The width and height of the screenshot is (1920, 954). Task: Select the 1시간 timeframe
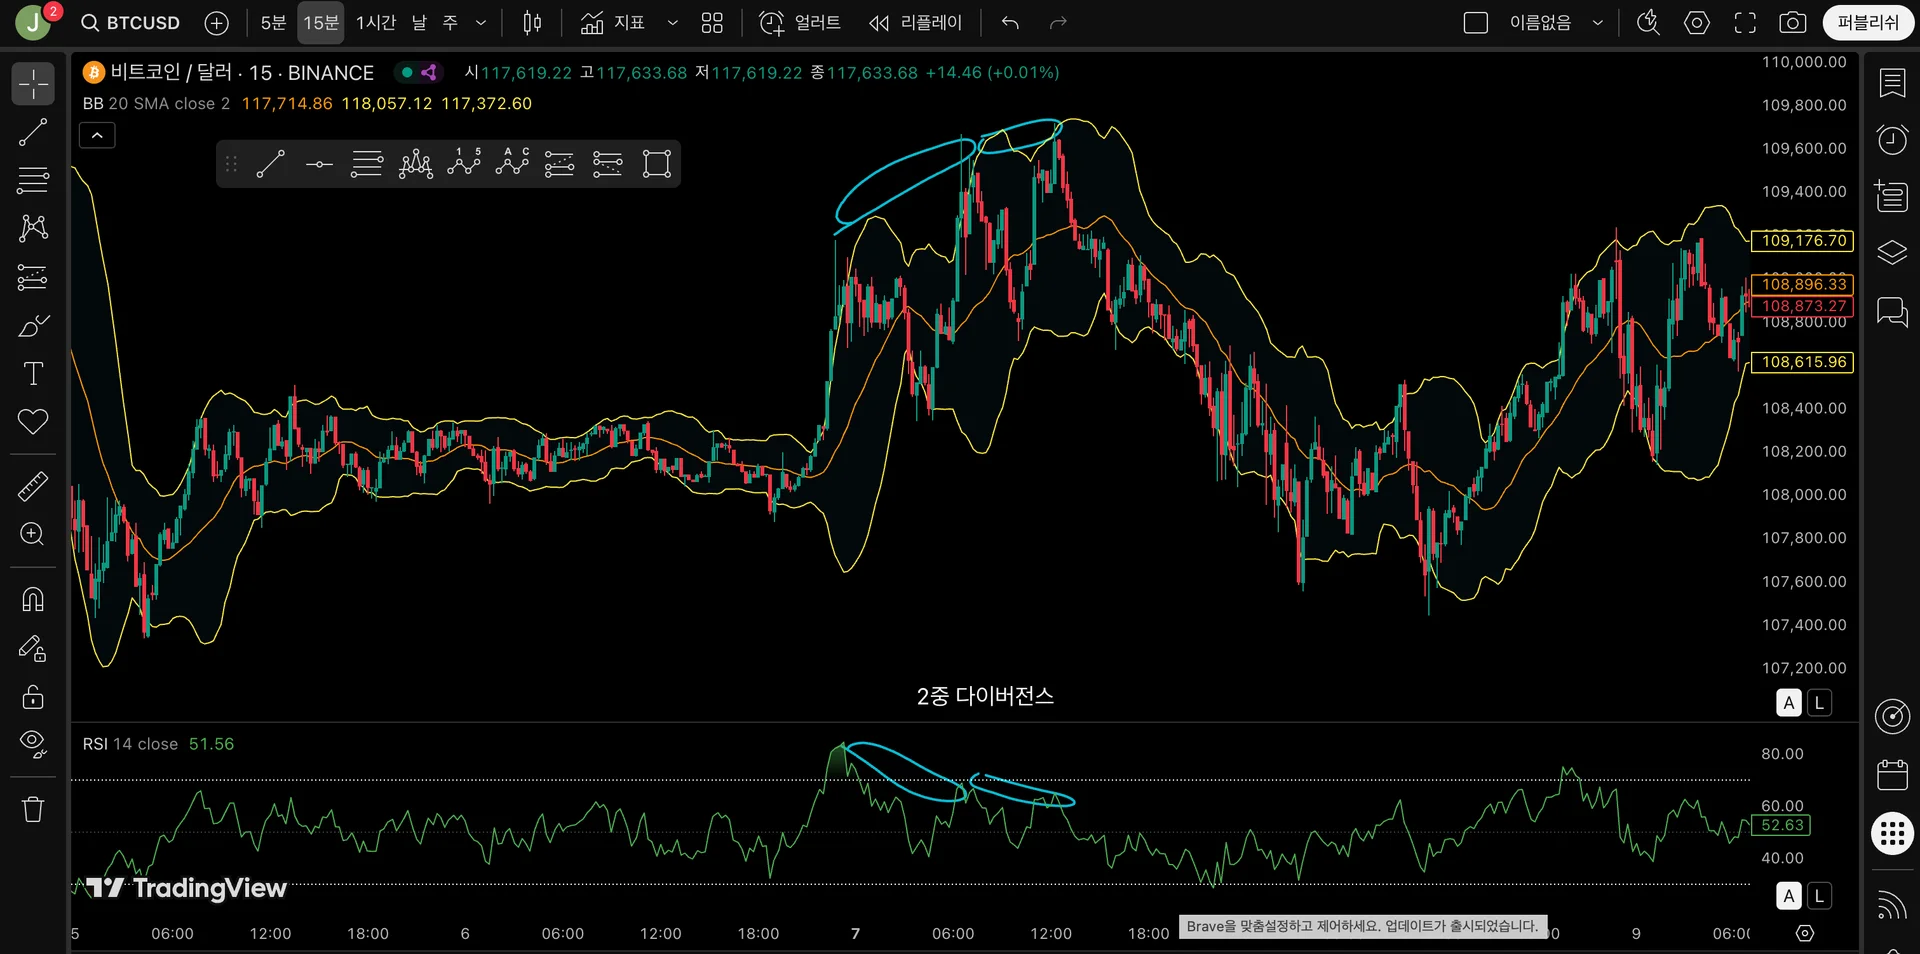[376, 23]
